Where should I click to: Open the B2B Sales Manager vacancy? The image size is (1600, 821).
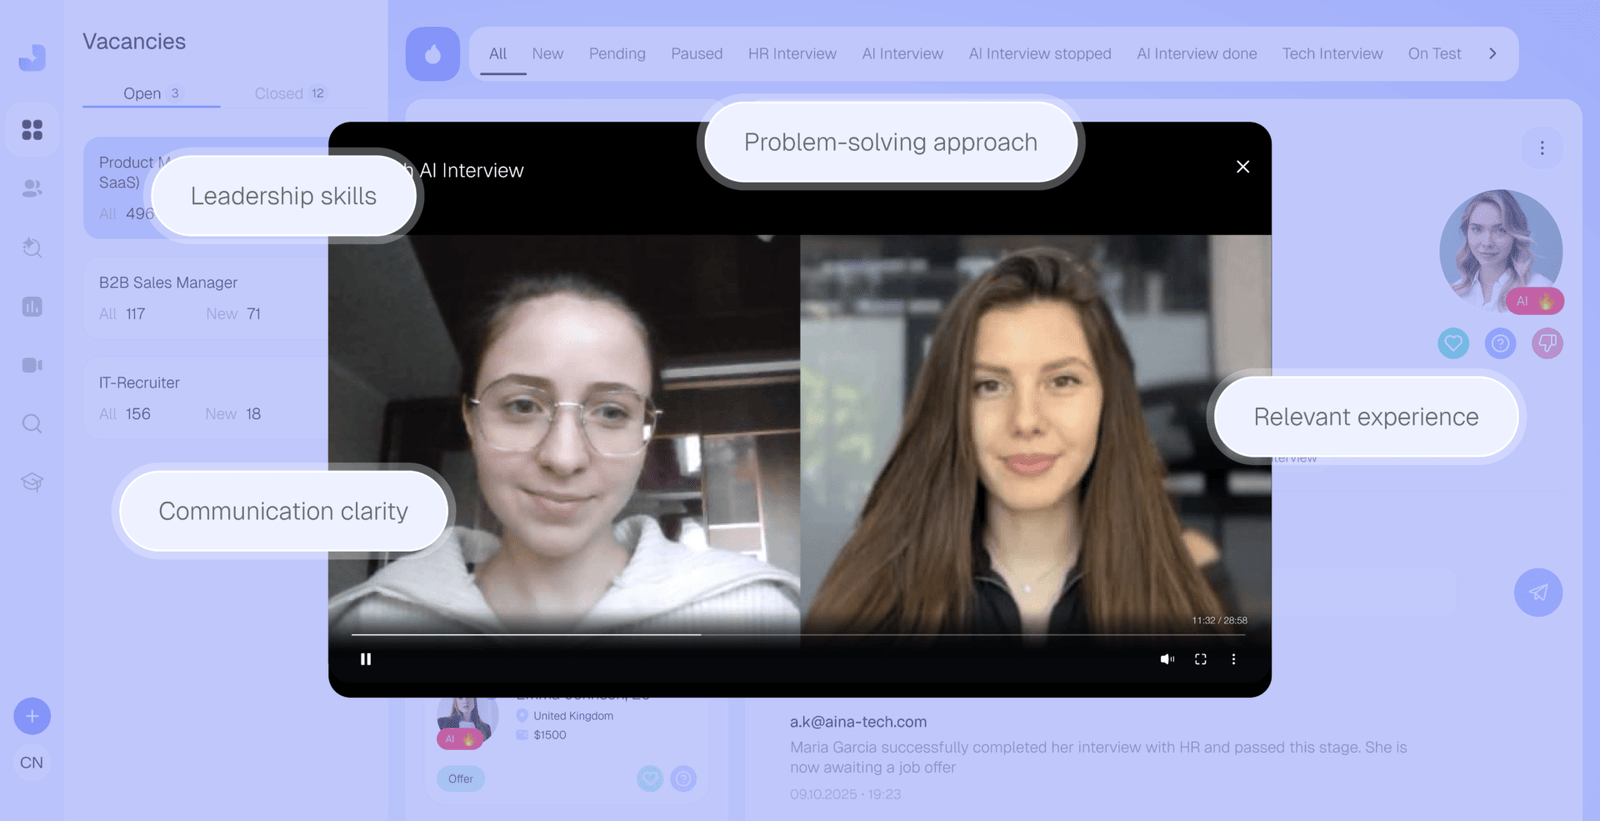168,283
